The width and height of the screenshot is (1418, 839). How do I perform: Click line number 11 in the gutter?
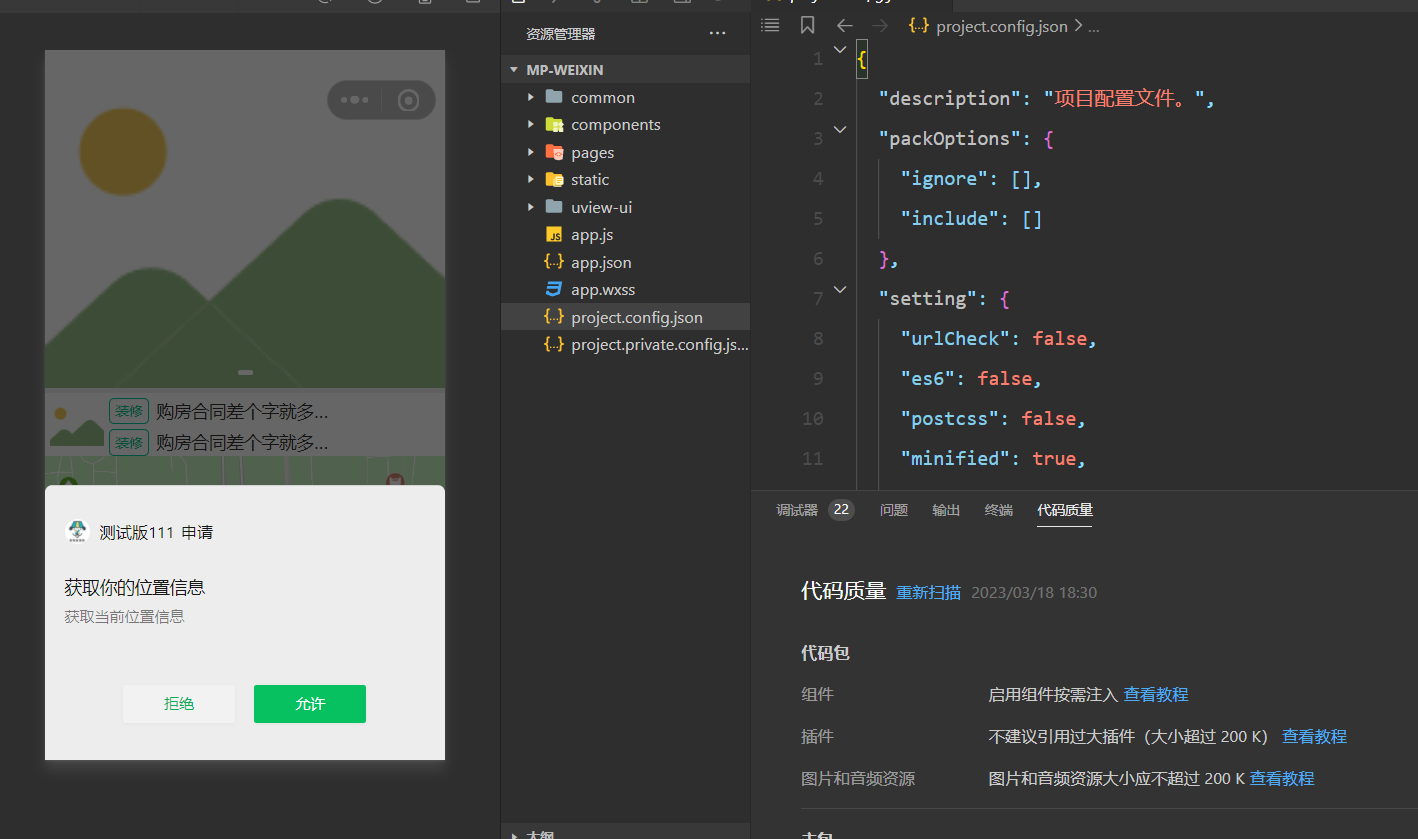812,458
